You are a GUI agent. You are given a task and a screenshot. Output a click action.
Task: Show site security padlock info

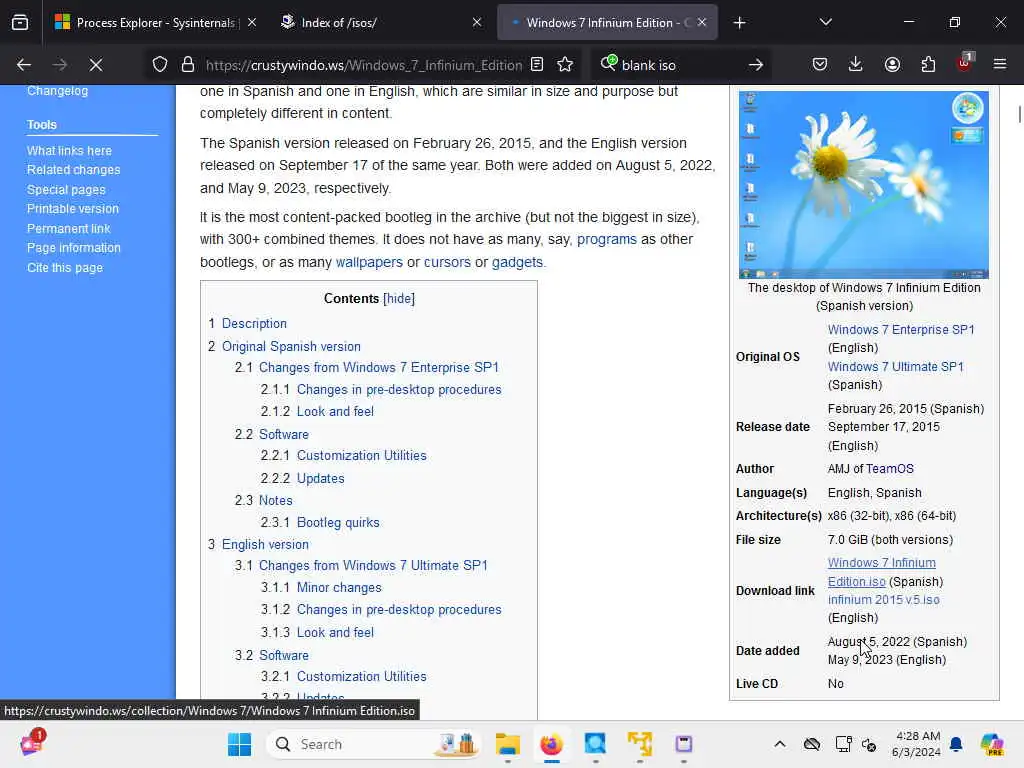click(188, 65)
